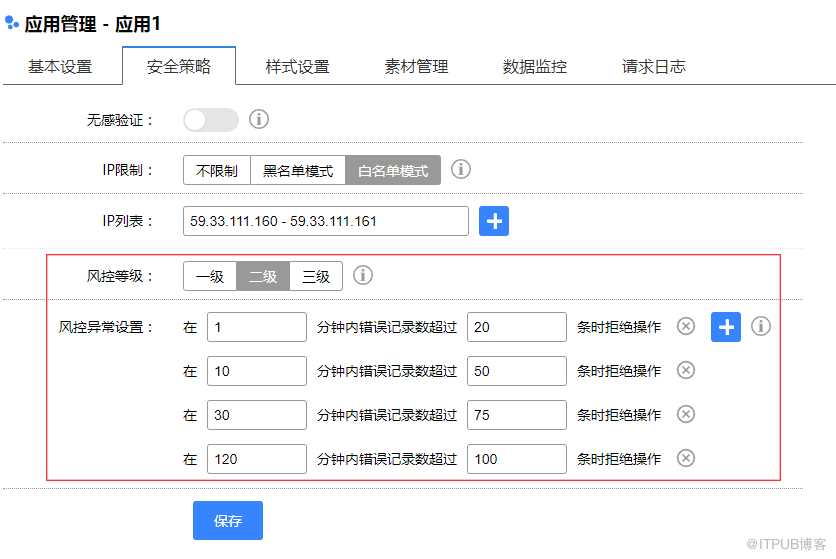Select 不限制 IP restriction mode
This screenshot has height=559, width=836.
pyautogui.click(x=216, y=170)
